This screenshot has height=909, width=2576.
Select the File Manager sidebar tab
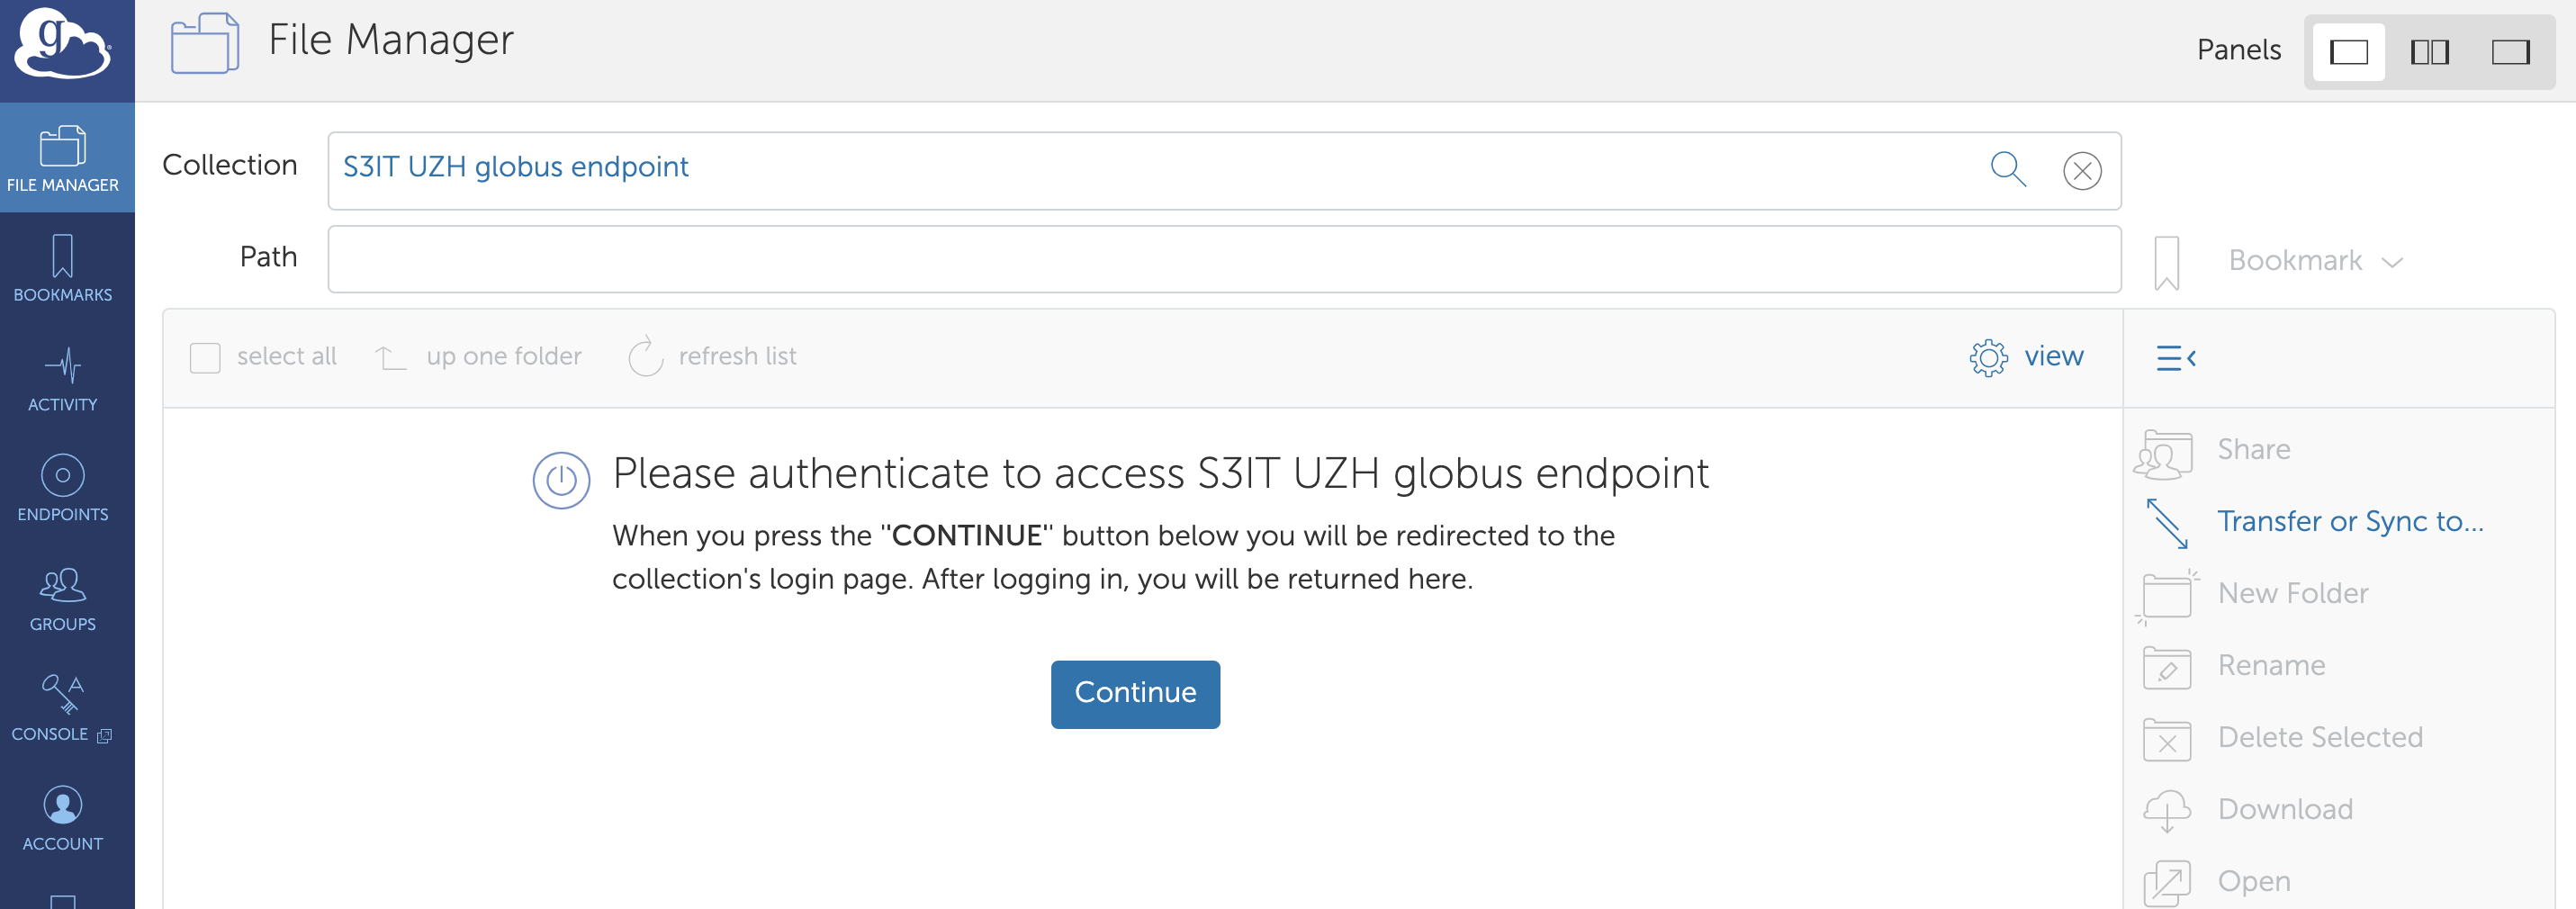(62, 158)
